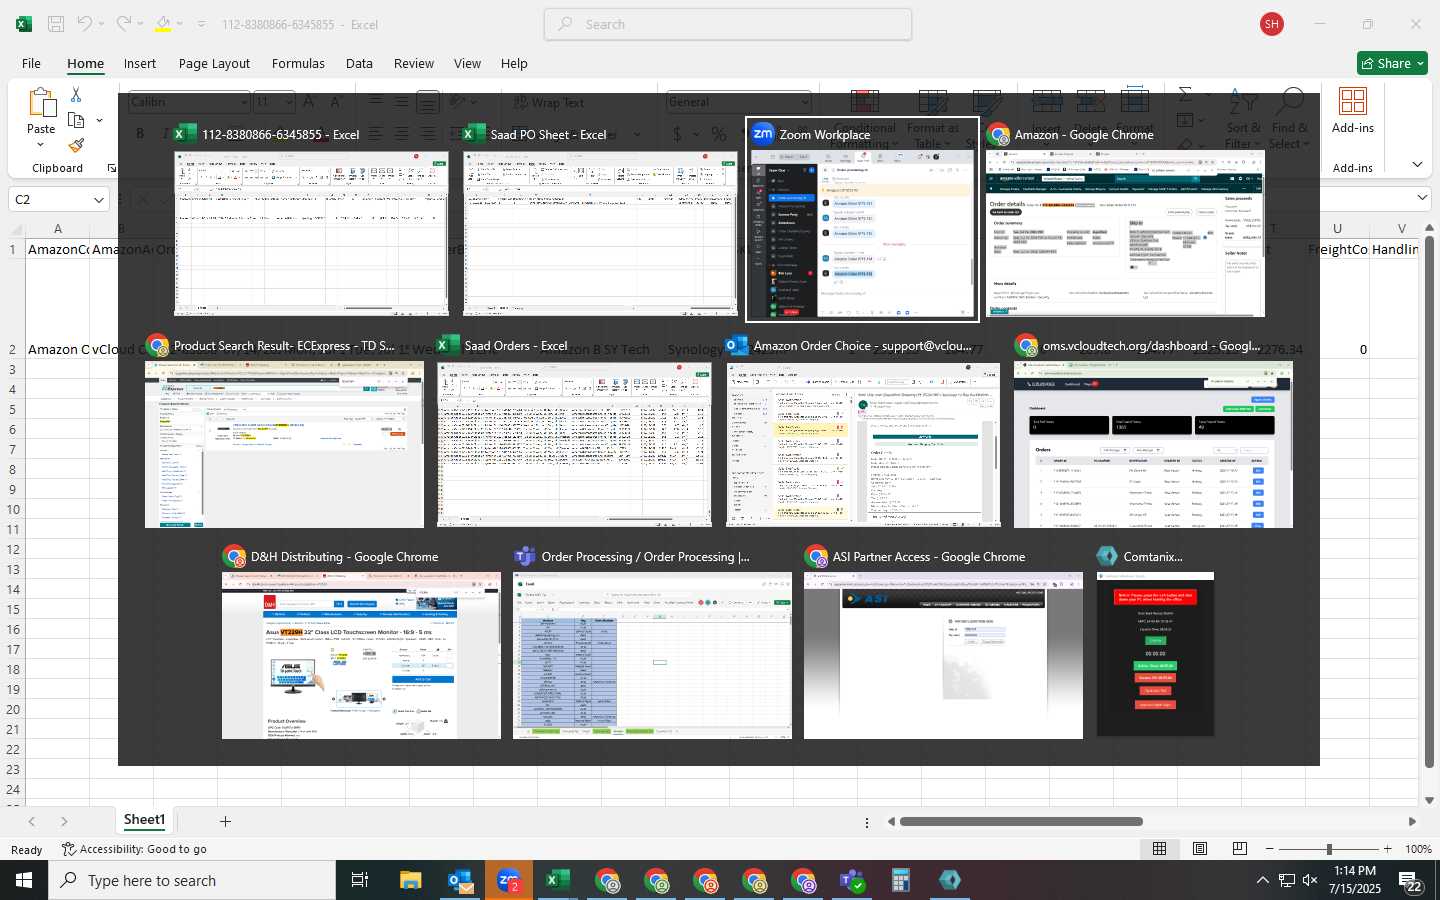Open Task View from the taskbar

point(360,880)
